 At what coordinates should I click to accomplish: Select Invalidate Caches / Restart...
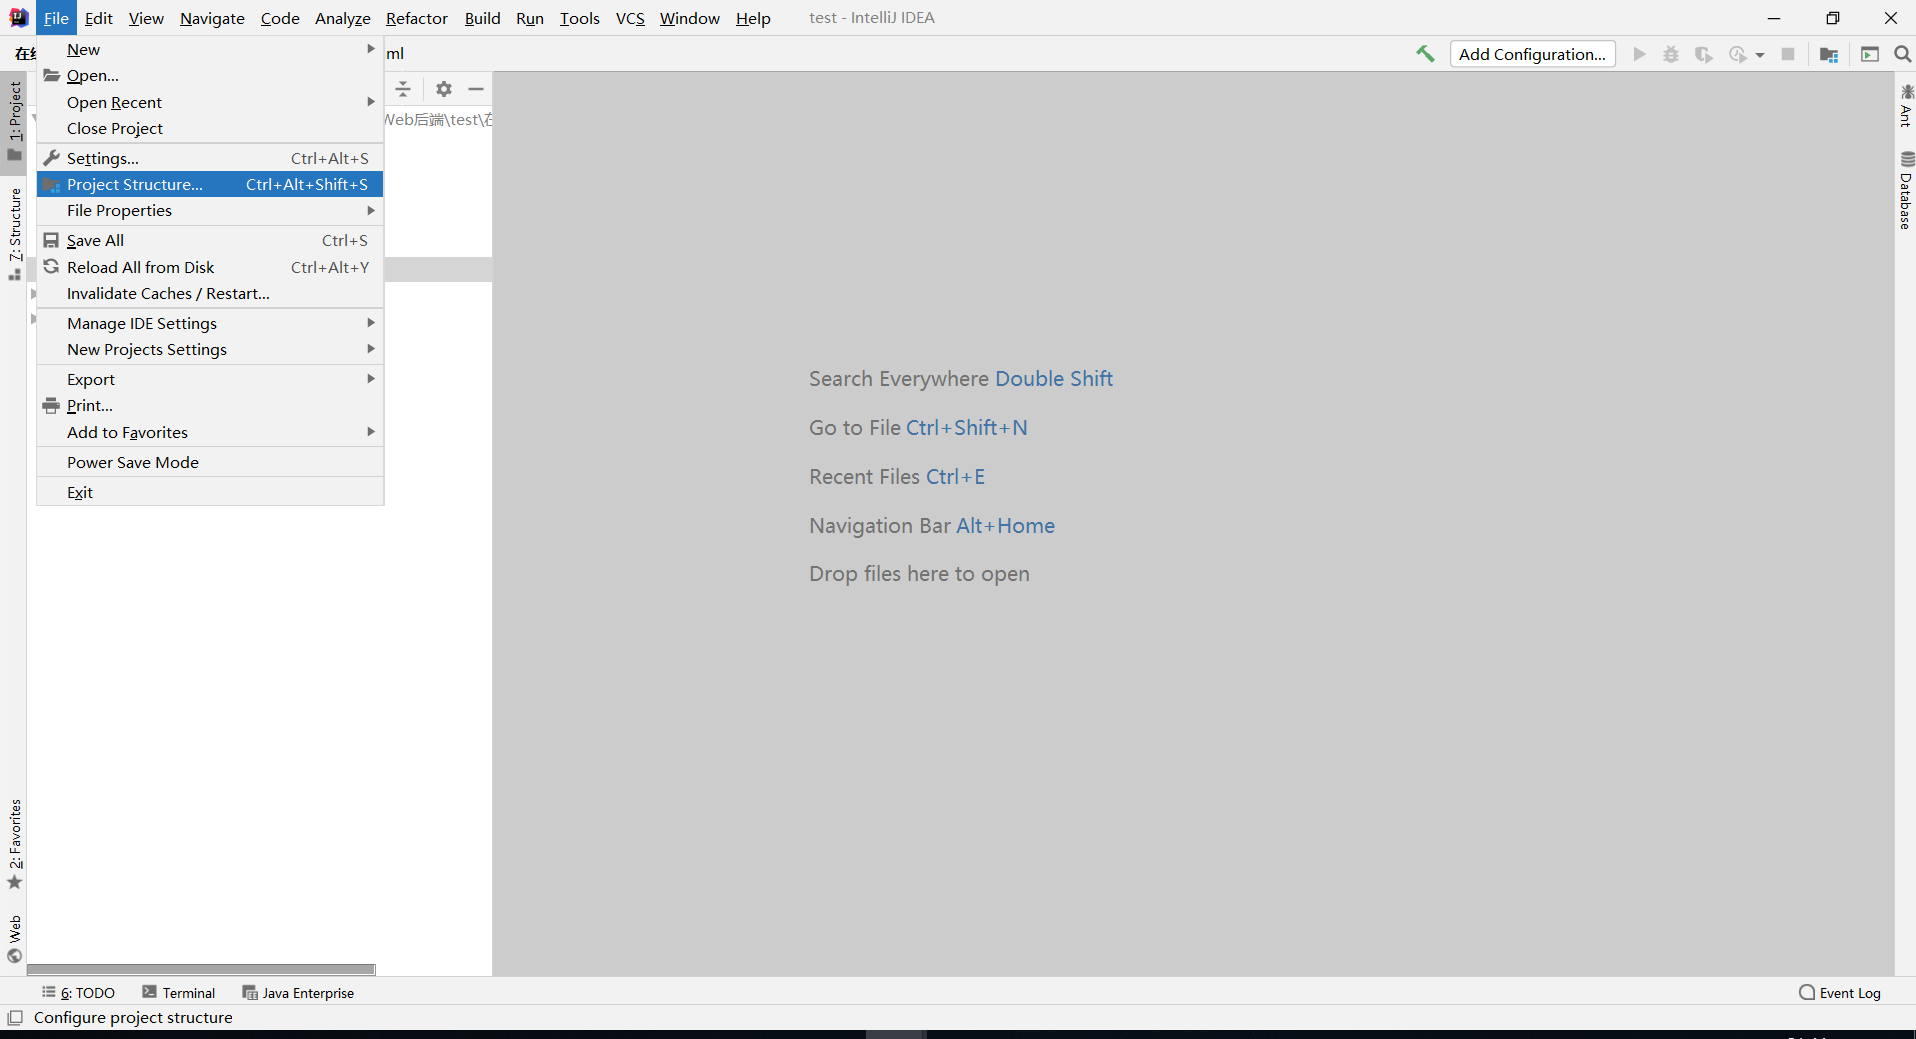210,294
